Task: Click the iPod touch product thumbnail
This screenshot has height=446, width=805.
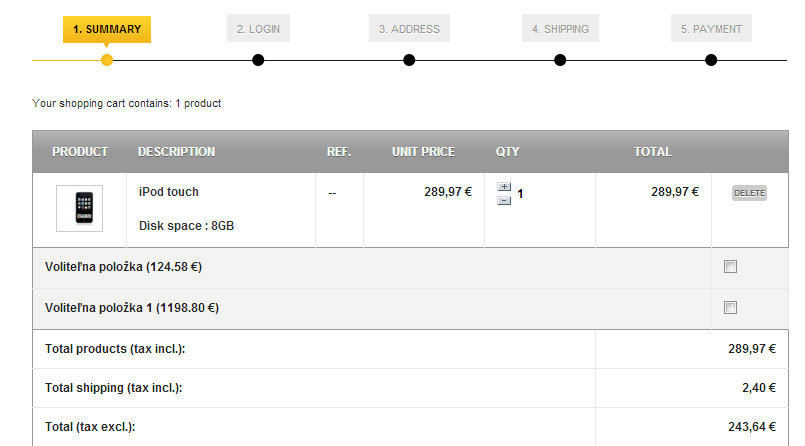Action: click(x=79, y=208)
